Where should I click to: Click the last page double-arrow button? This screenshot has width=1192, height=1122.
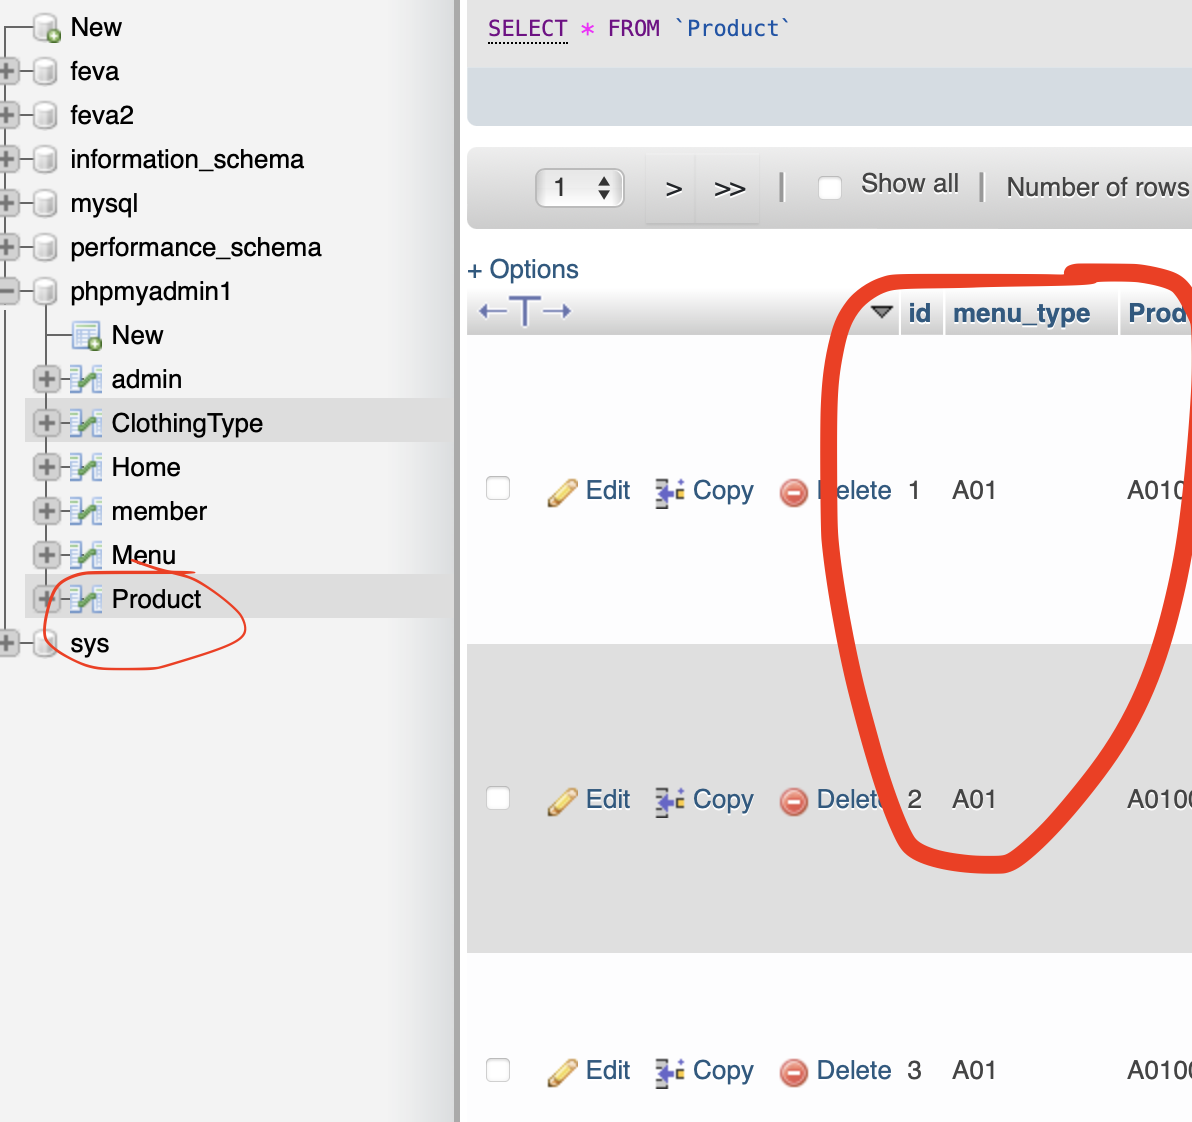tap(728, 188)
